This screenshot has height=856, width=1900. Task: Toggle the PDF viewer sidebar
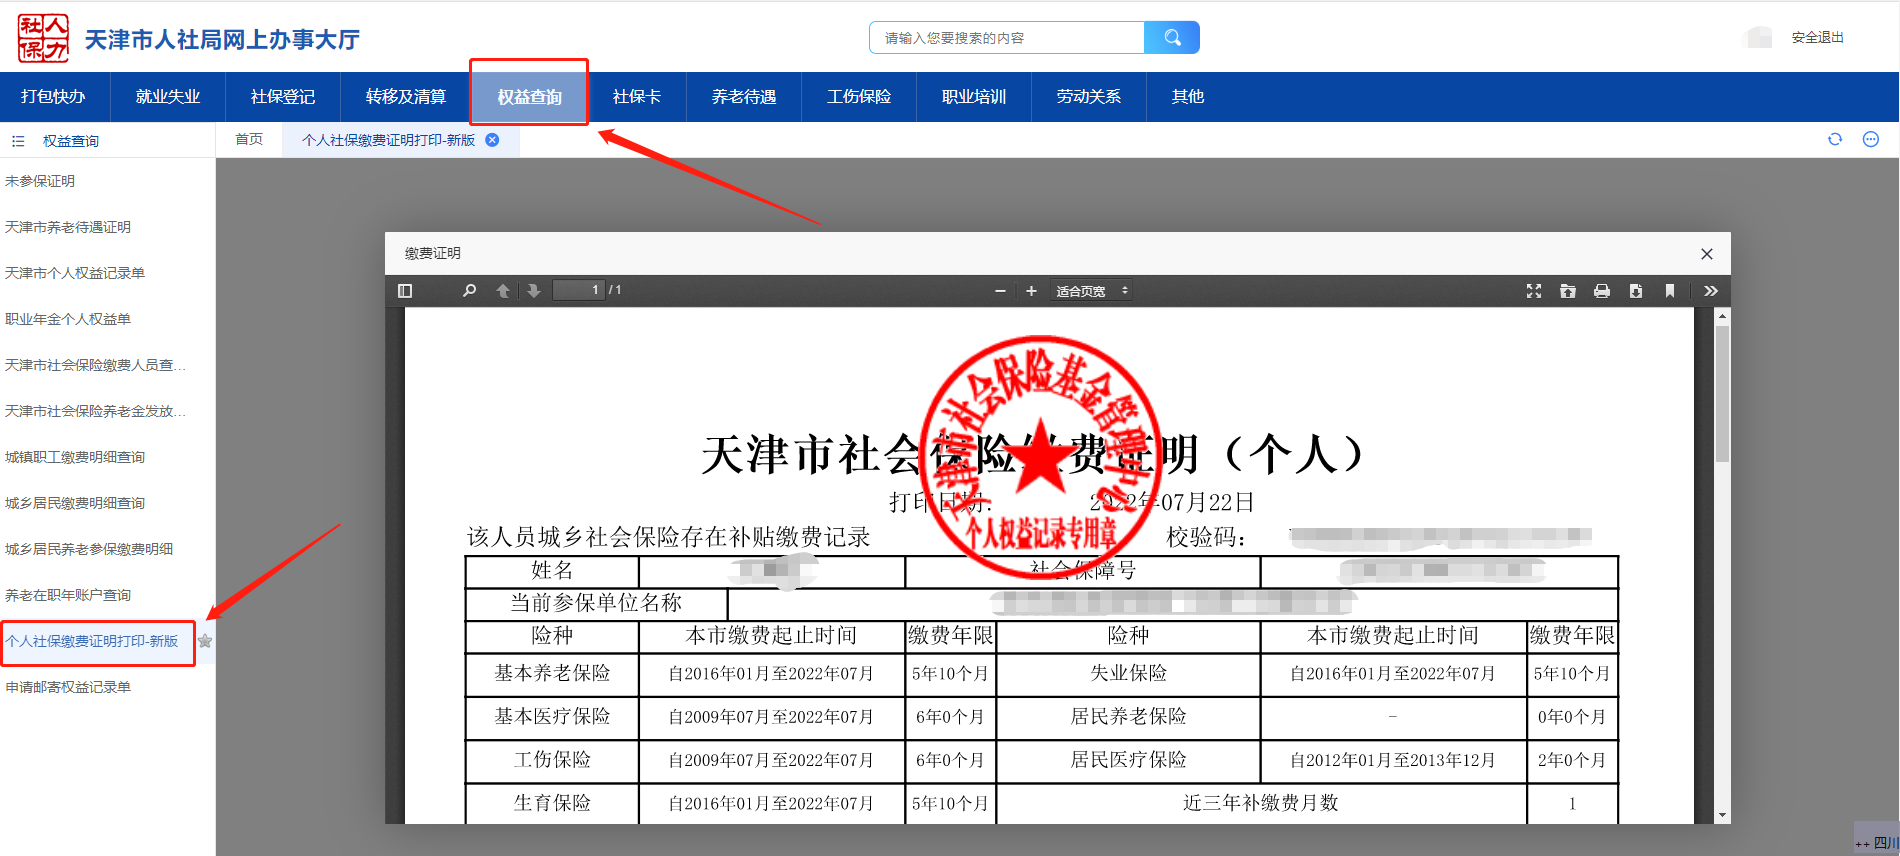click(x=405, y=291)
